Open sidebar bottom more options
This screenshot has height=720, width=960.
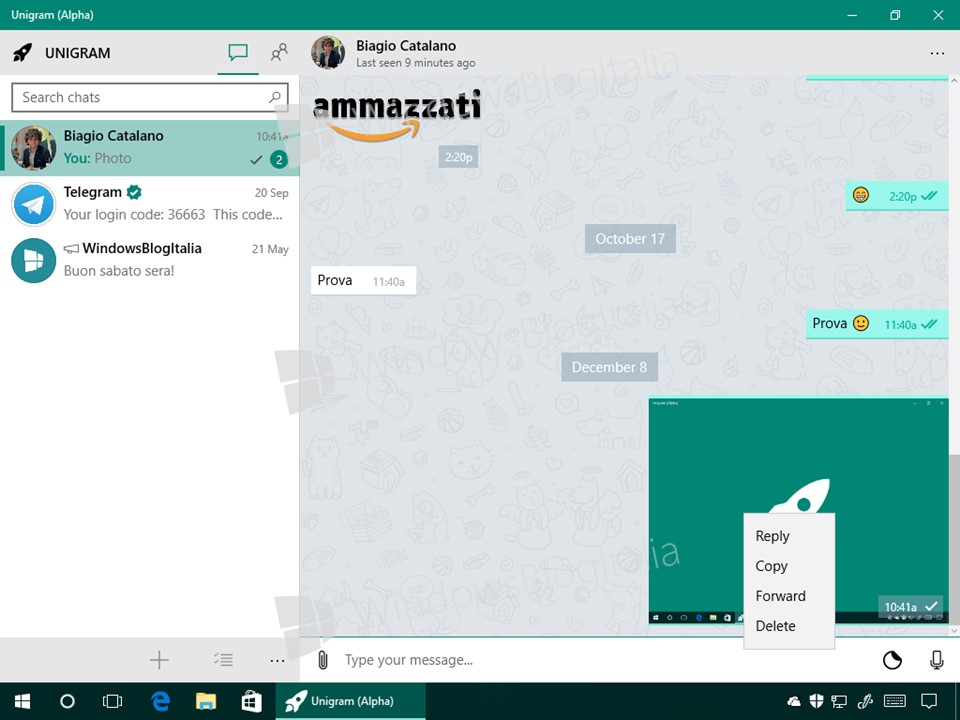point(277,660)
